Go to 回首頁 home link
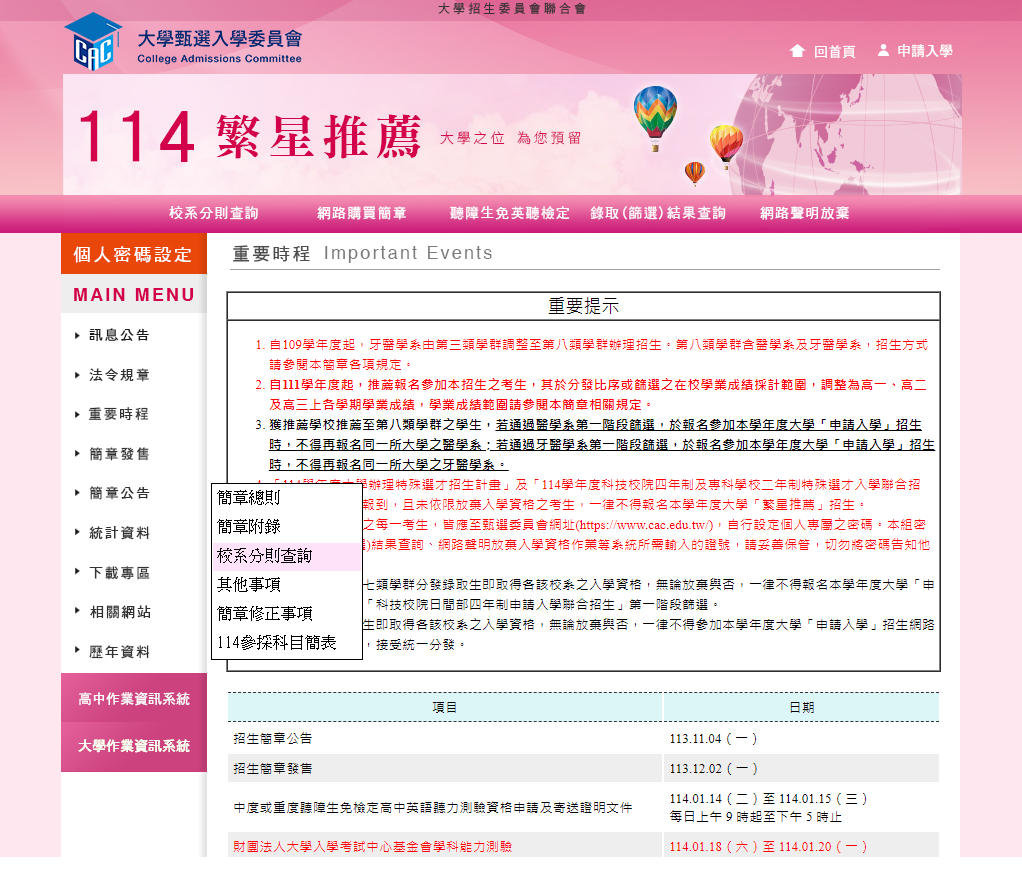This screenshot has height=879, width=1022. point(834,51)
